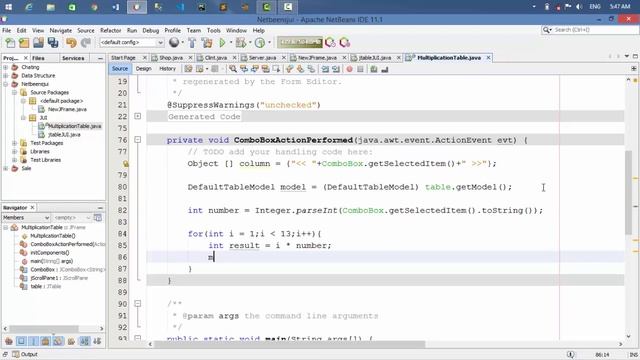Toggle Rectangular Selection in editor toolbar

coord(276,69)
